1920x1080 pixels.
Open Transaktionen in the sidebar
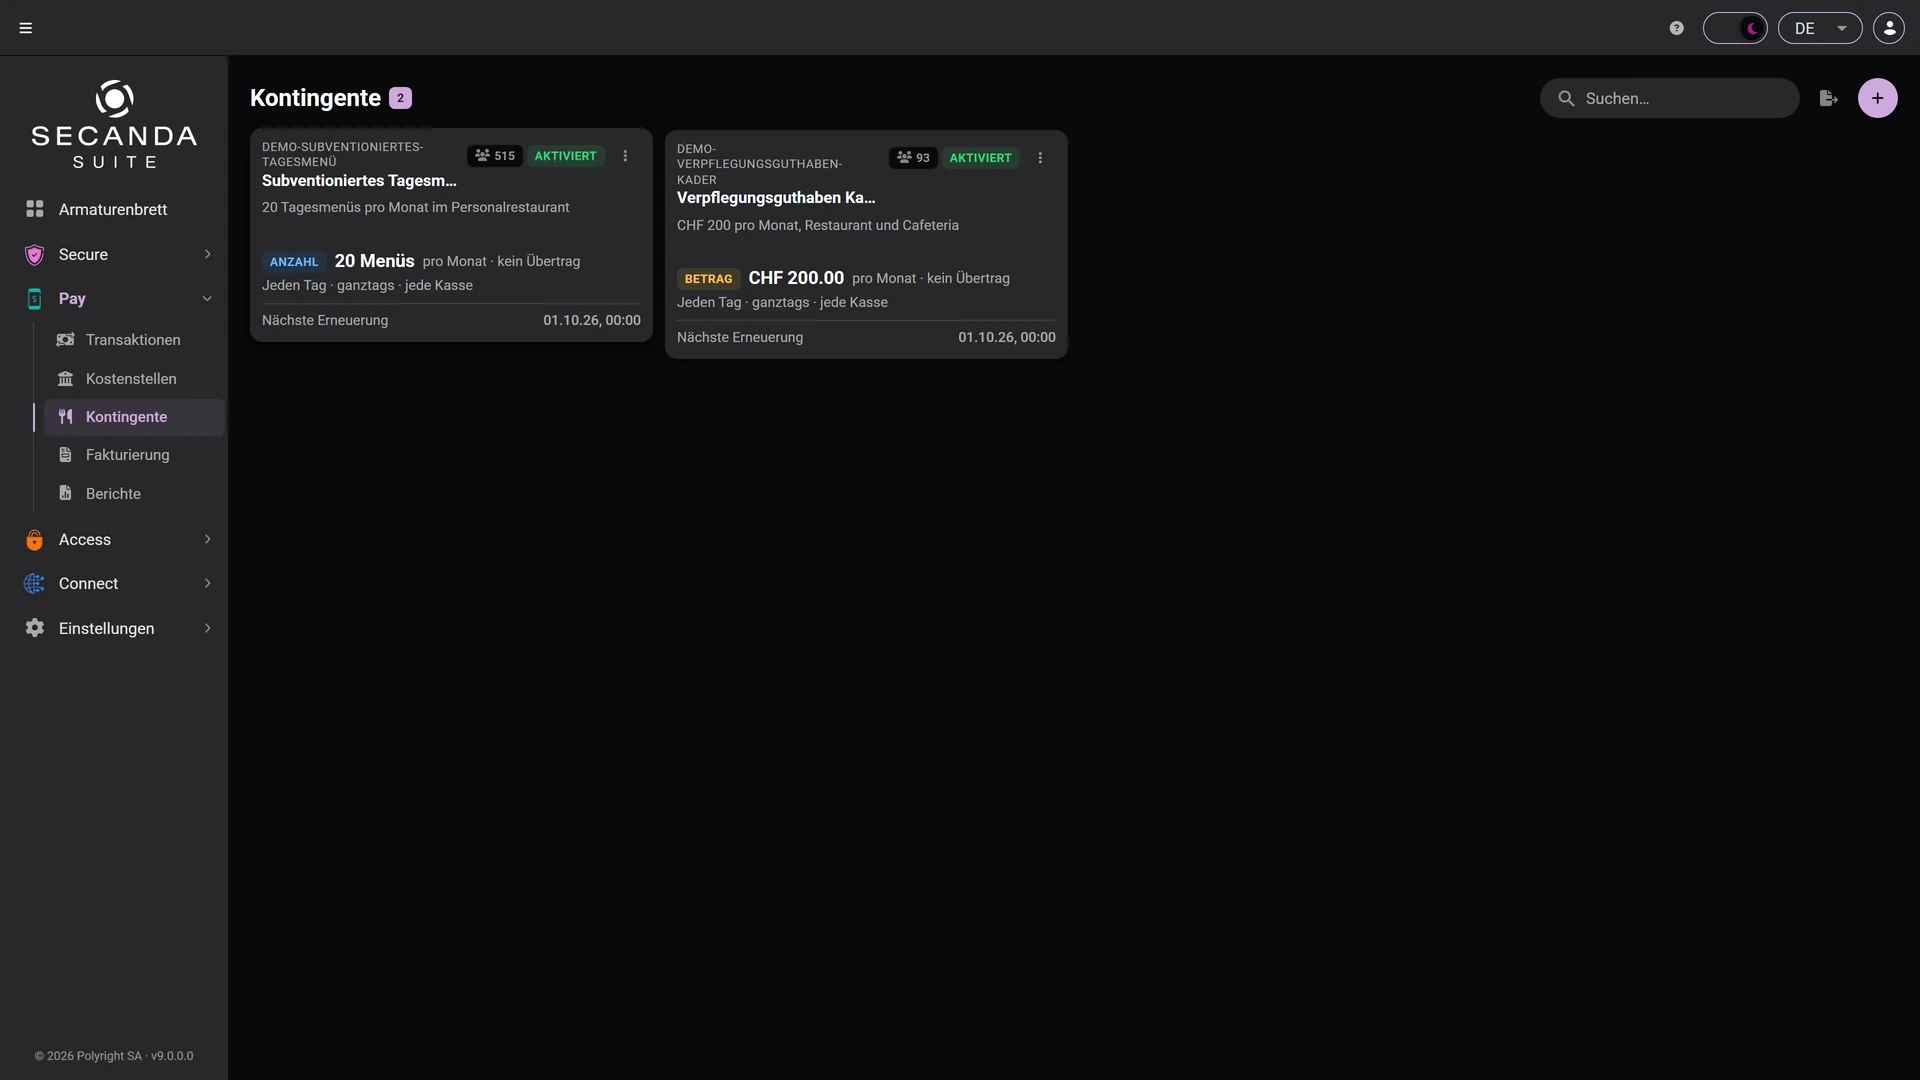click(134, 340)
